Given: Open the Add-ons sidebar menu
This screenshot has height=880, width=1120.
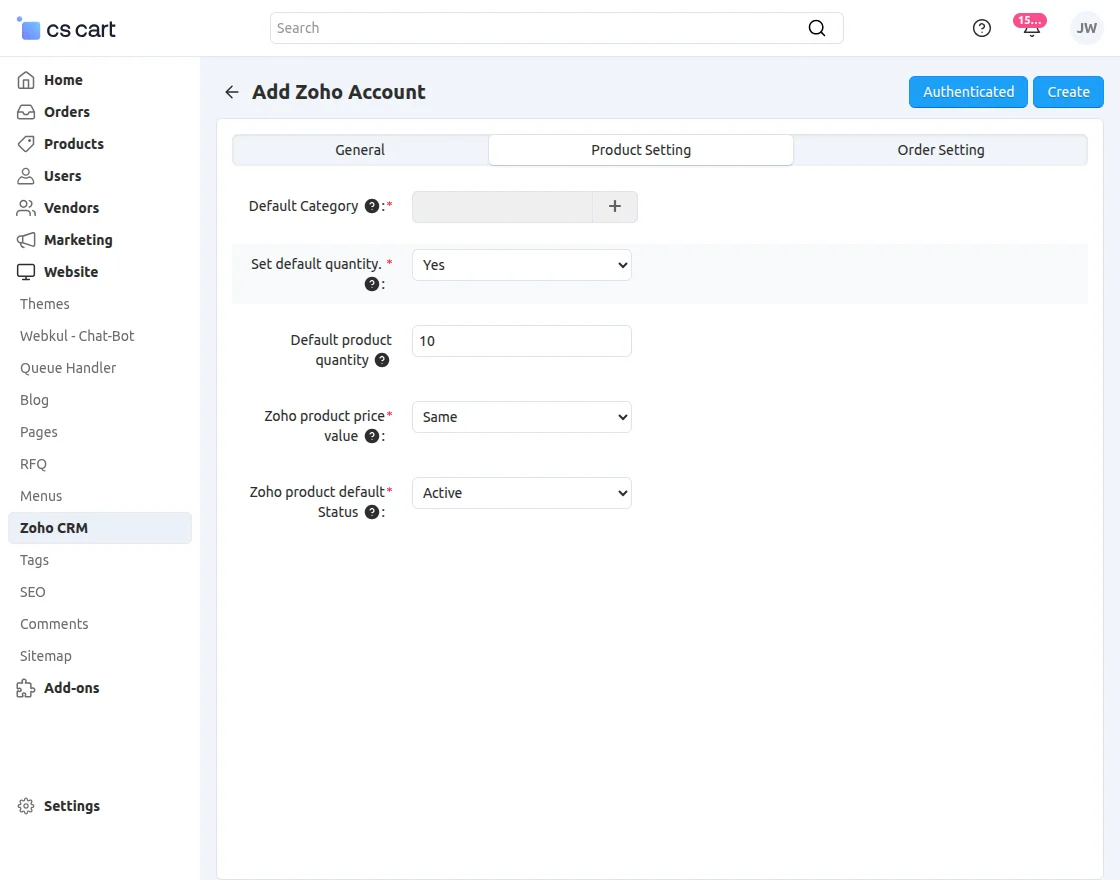Looking at the screenshot, I should click(71, 688).
